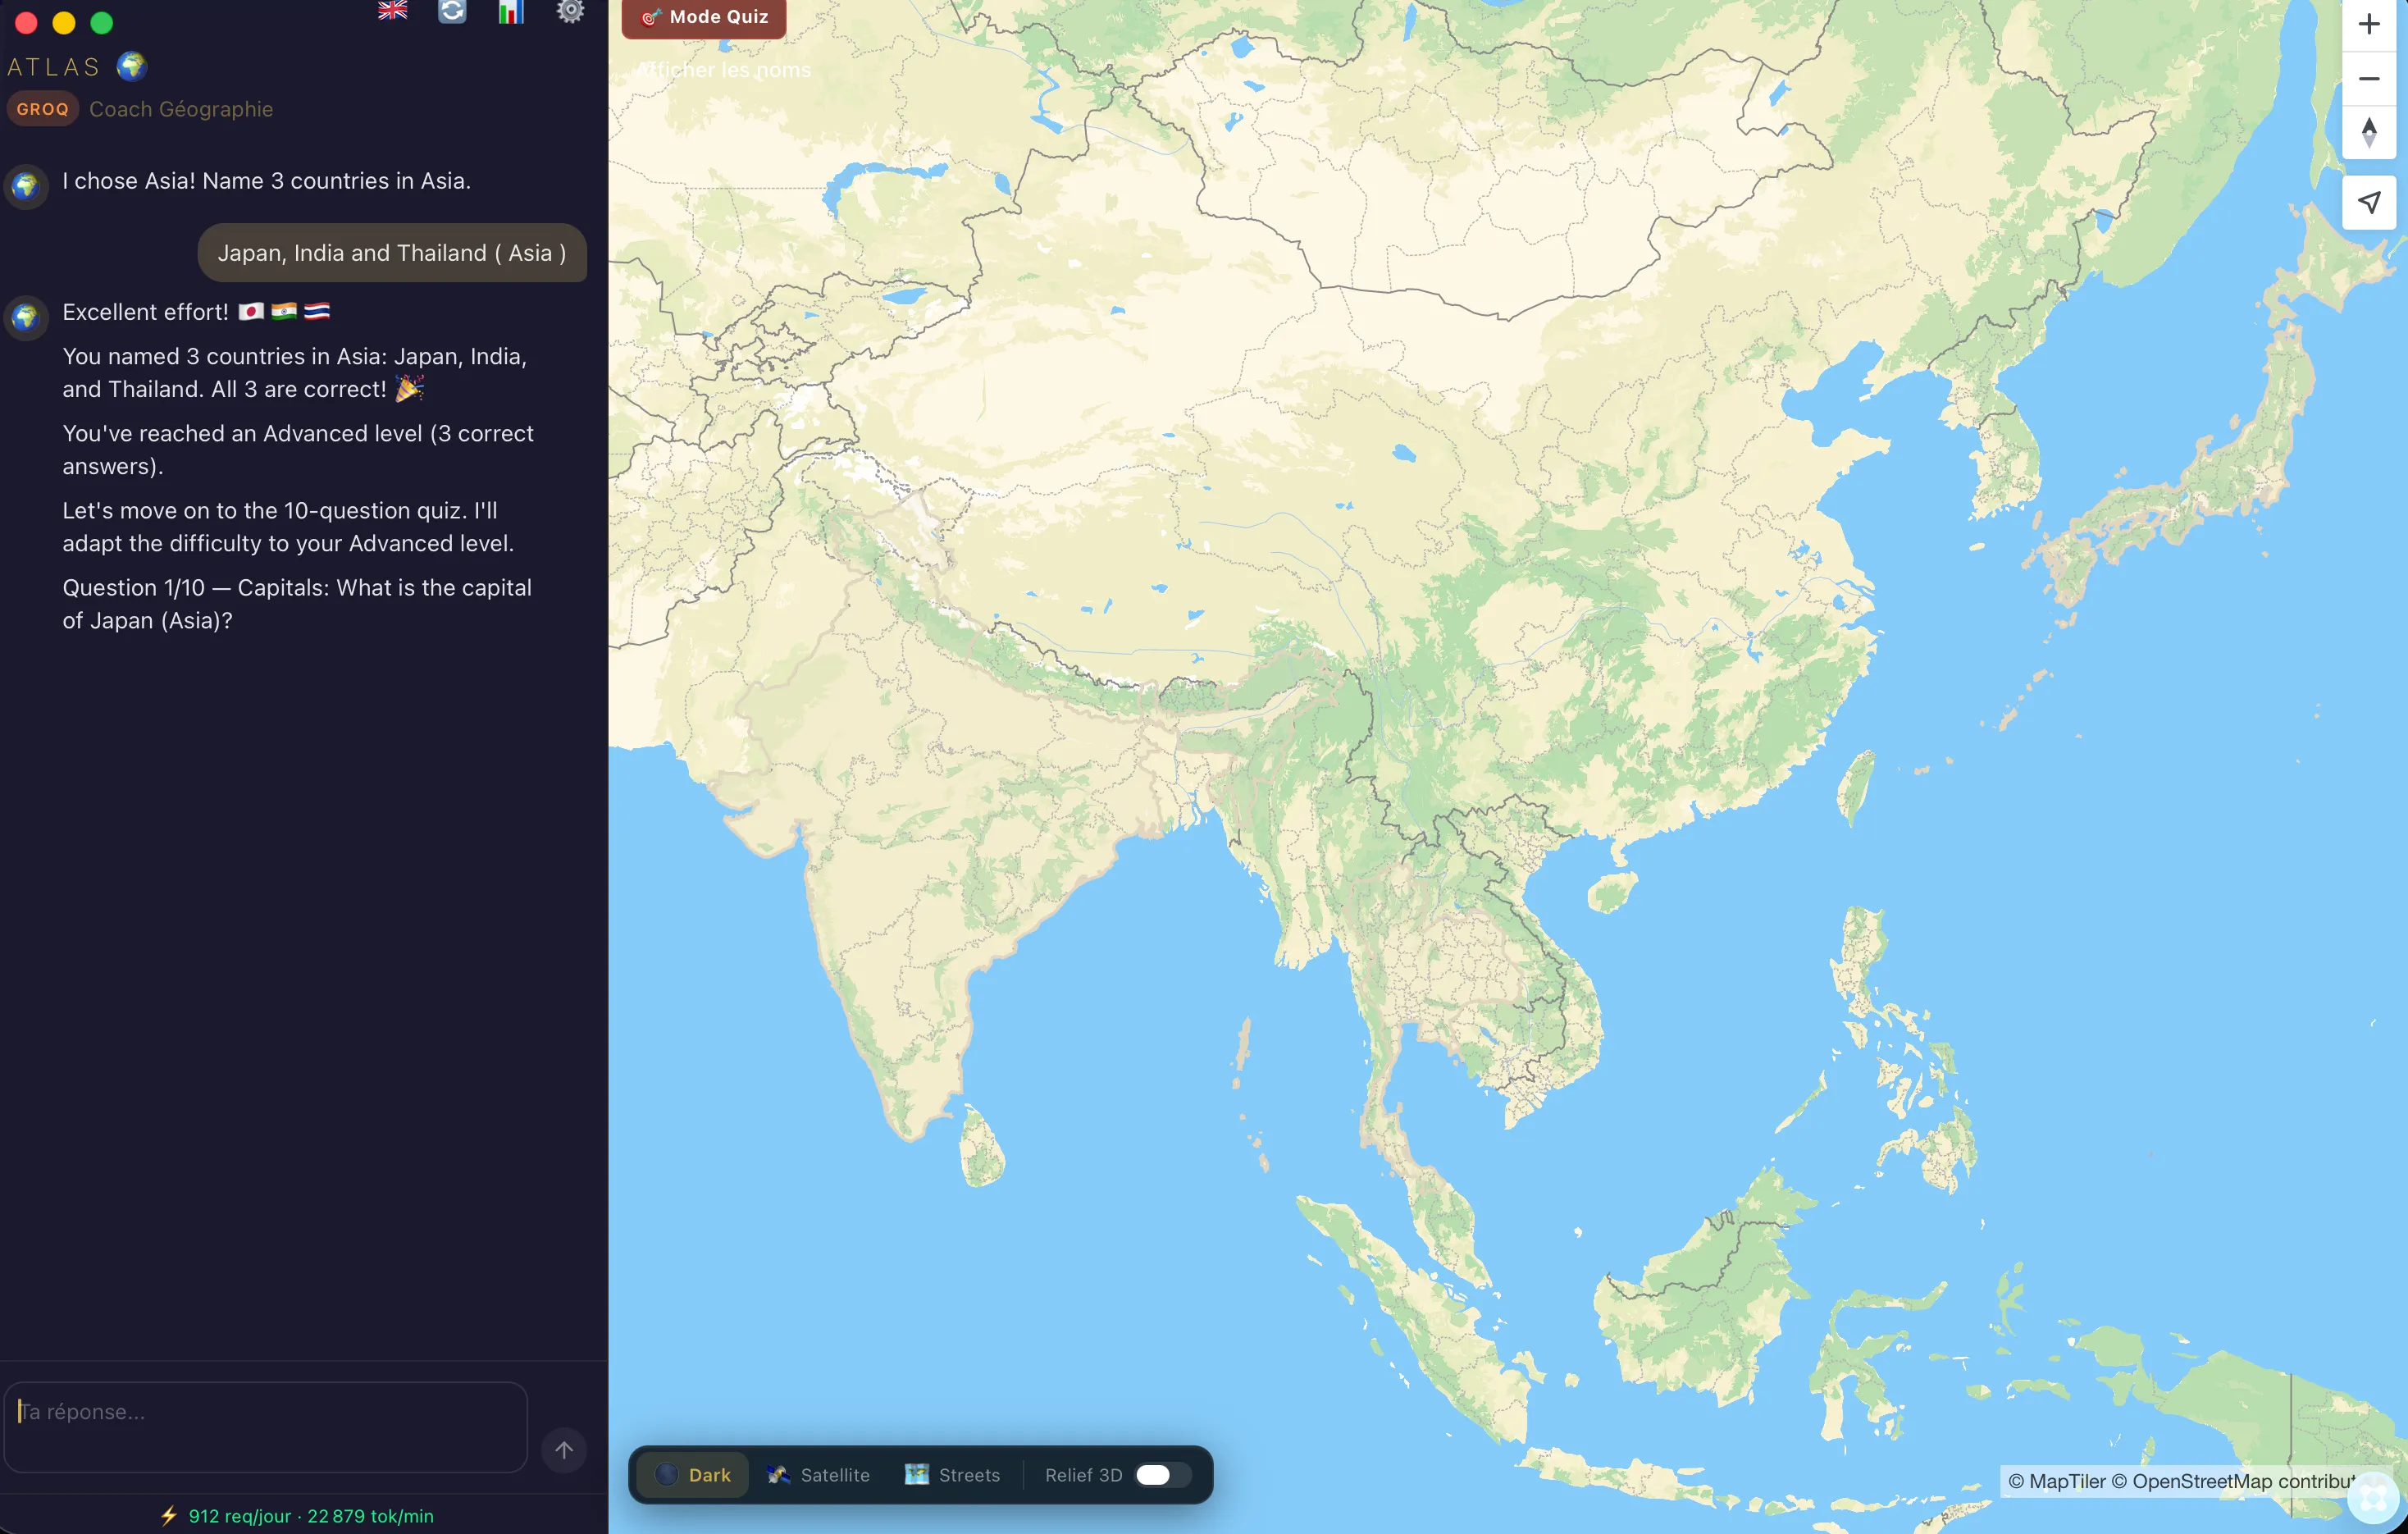This screenshot has height=1534, width=2408.
Task: Open the statistics bar chart icon
Action: (x=511, y=11)
